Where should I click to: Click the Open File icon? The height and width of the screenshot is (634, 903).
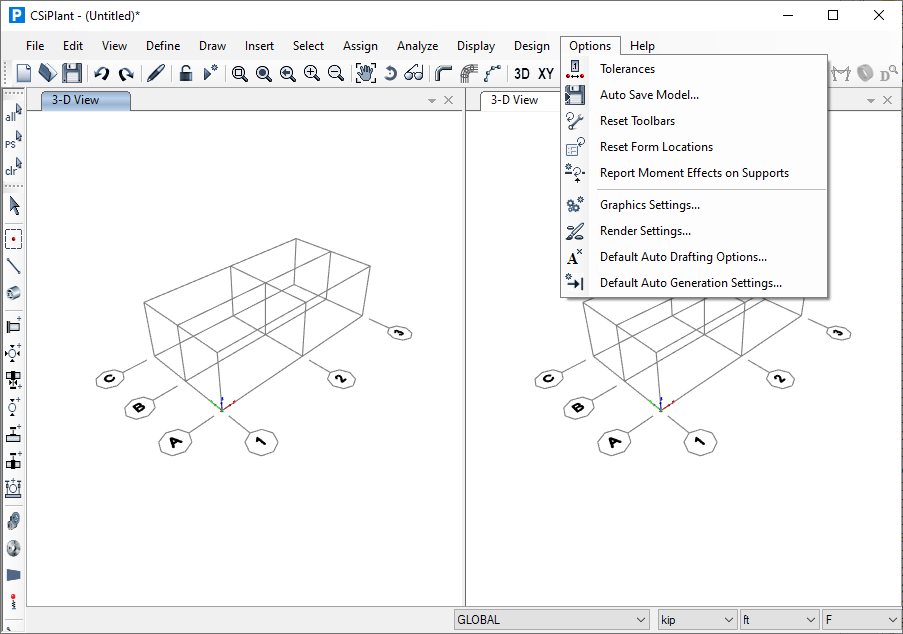pos(47,73)
